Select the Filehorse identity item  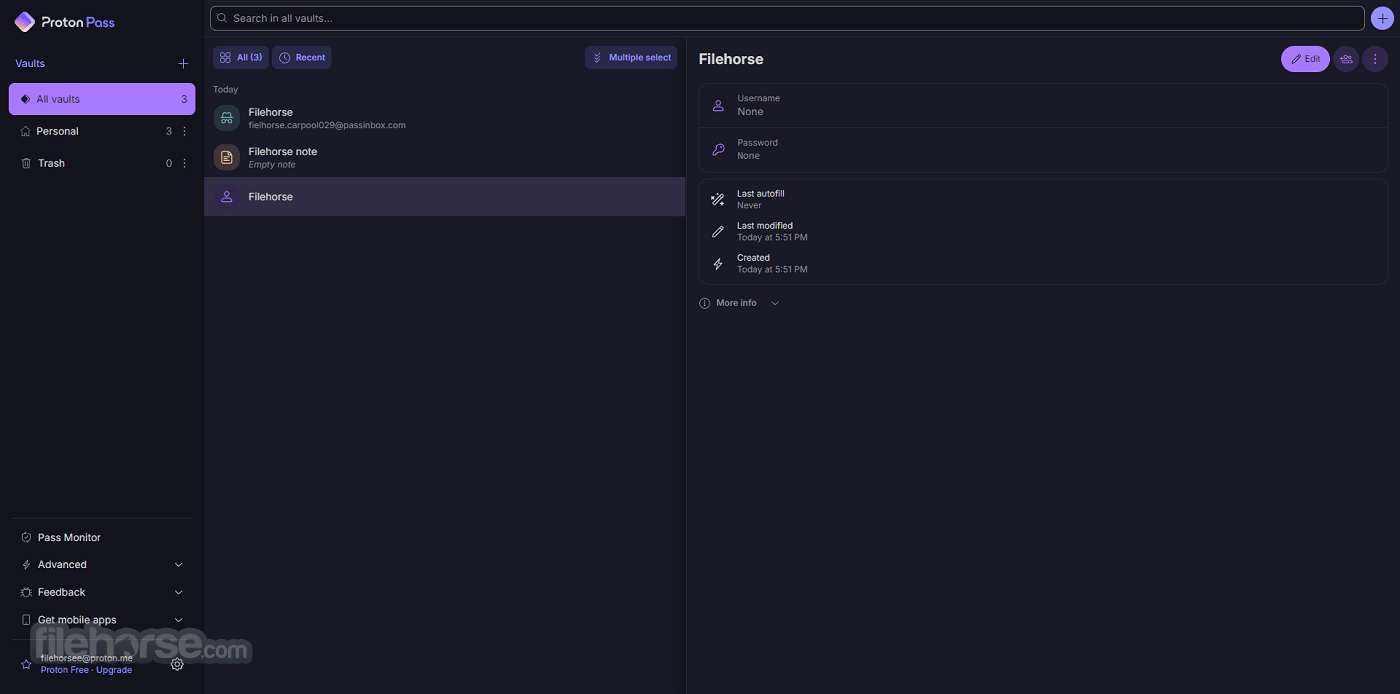(x=445, y=197)
